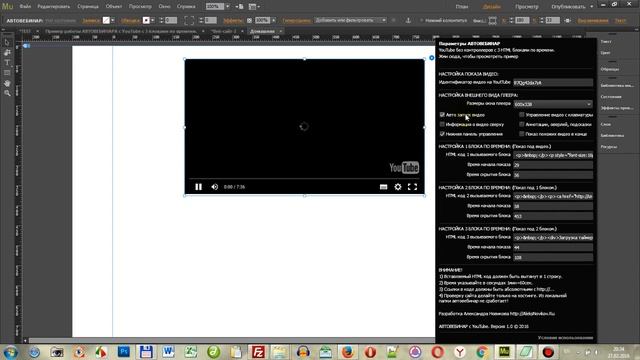Switch the video to fullscreen
640x360 pixels.
pyautogui.click(x=412, y=187)
